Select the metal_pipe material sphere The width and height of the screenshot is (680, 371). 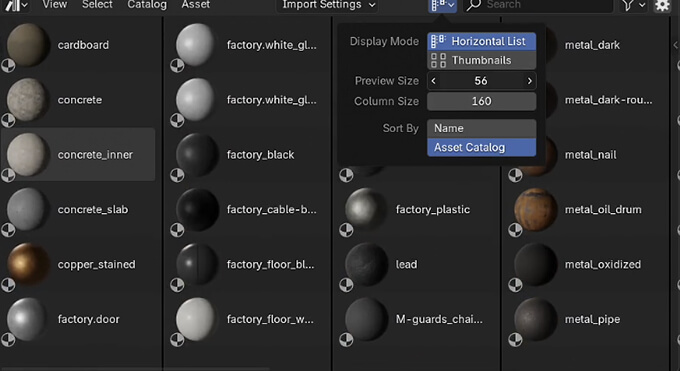536,319
